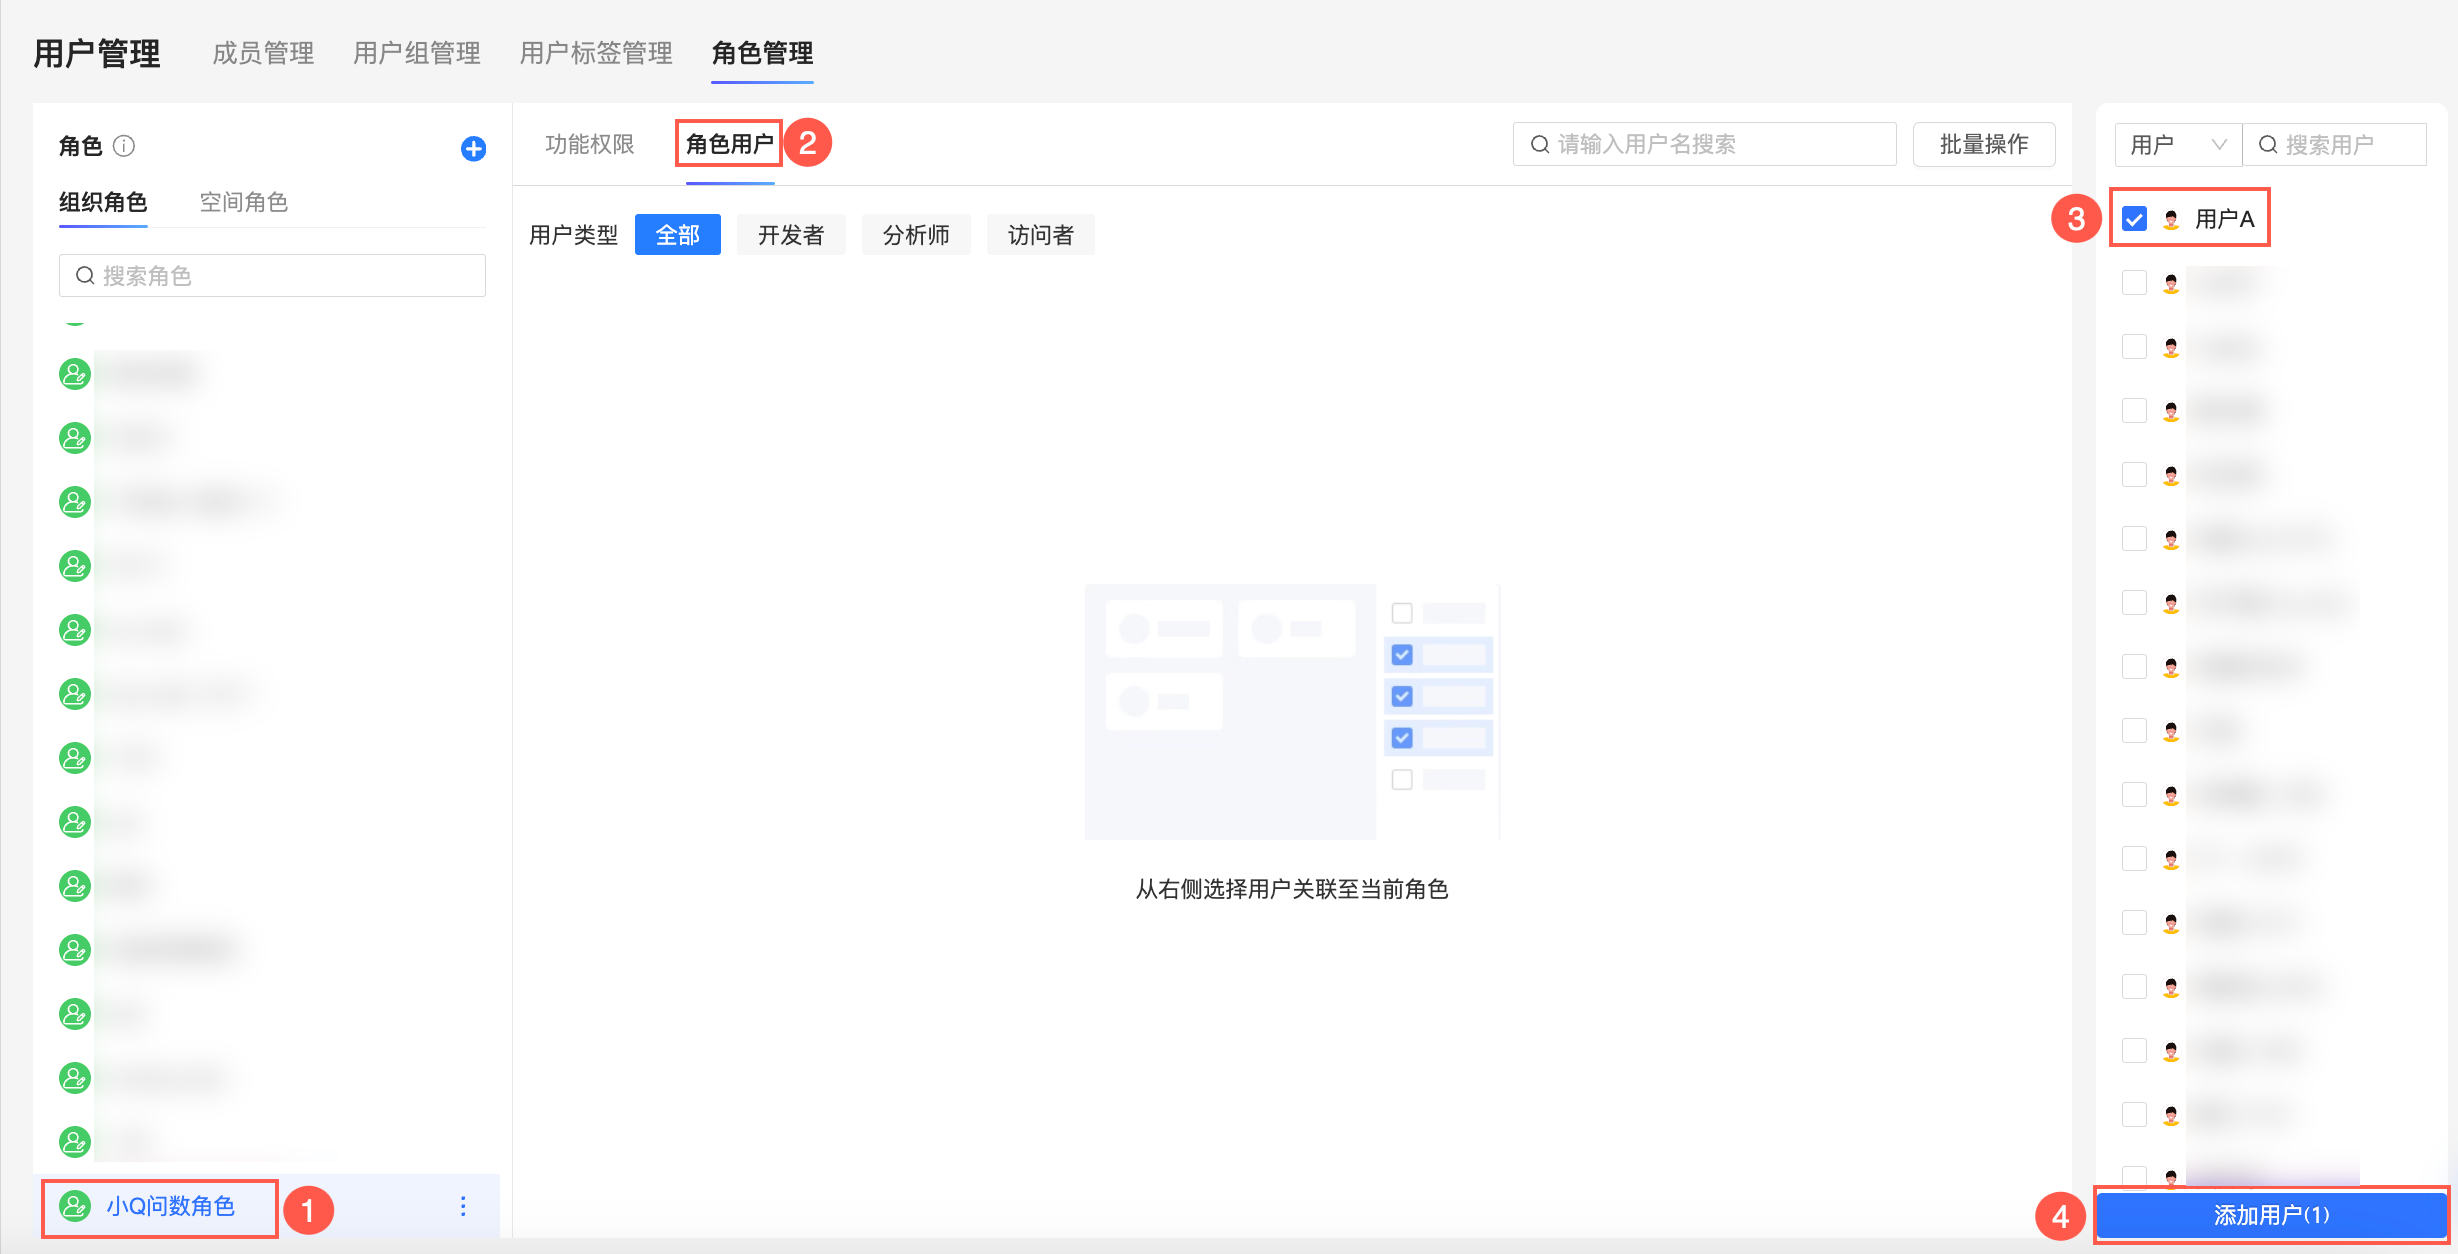2458x1254 pixels.
Task: Click the 批量操作 button
Action: point(1983,145)
